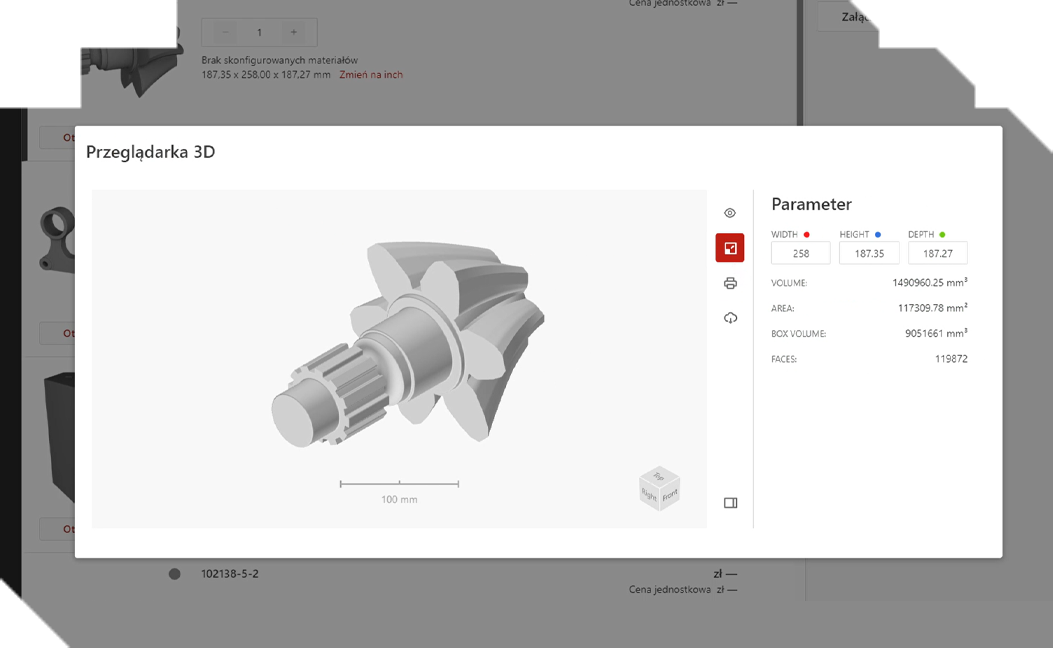This screenshot has width=1053, height=648.
Task: Select the 102138-5-2 item row
Action: [x=229, y=574]
